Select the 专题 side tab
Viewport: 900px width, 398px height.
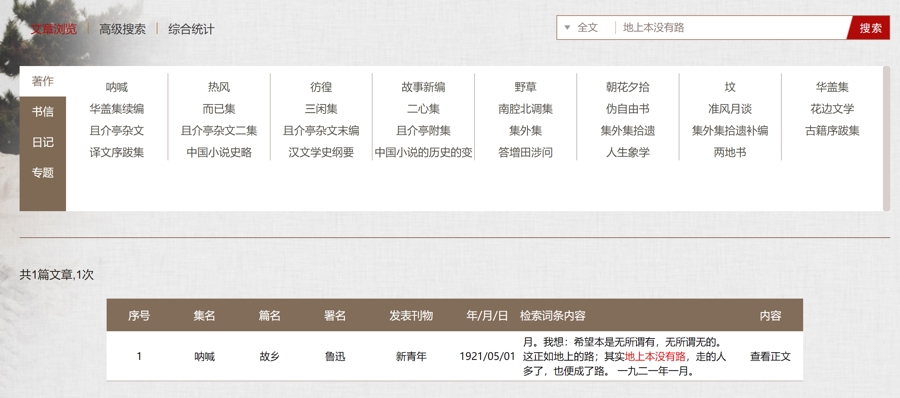coord(42,172)
